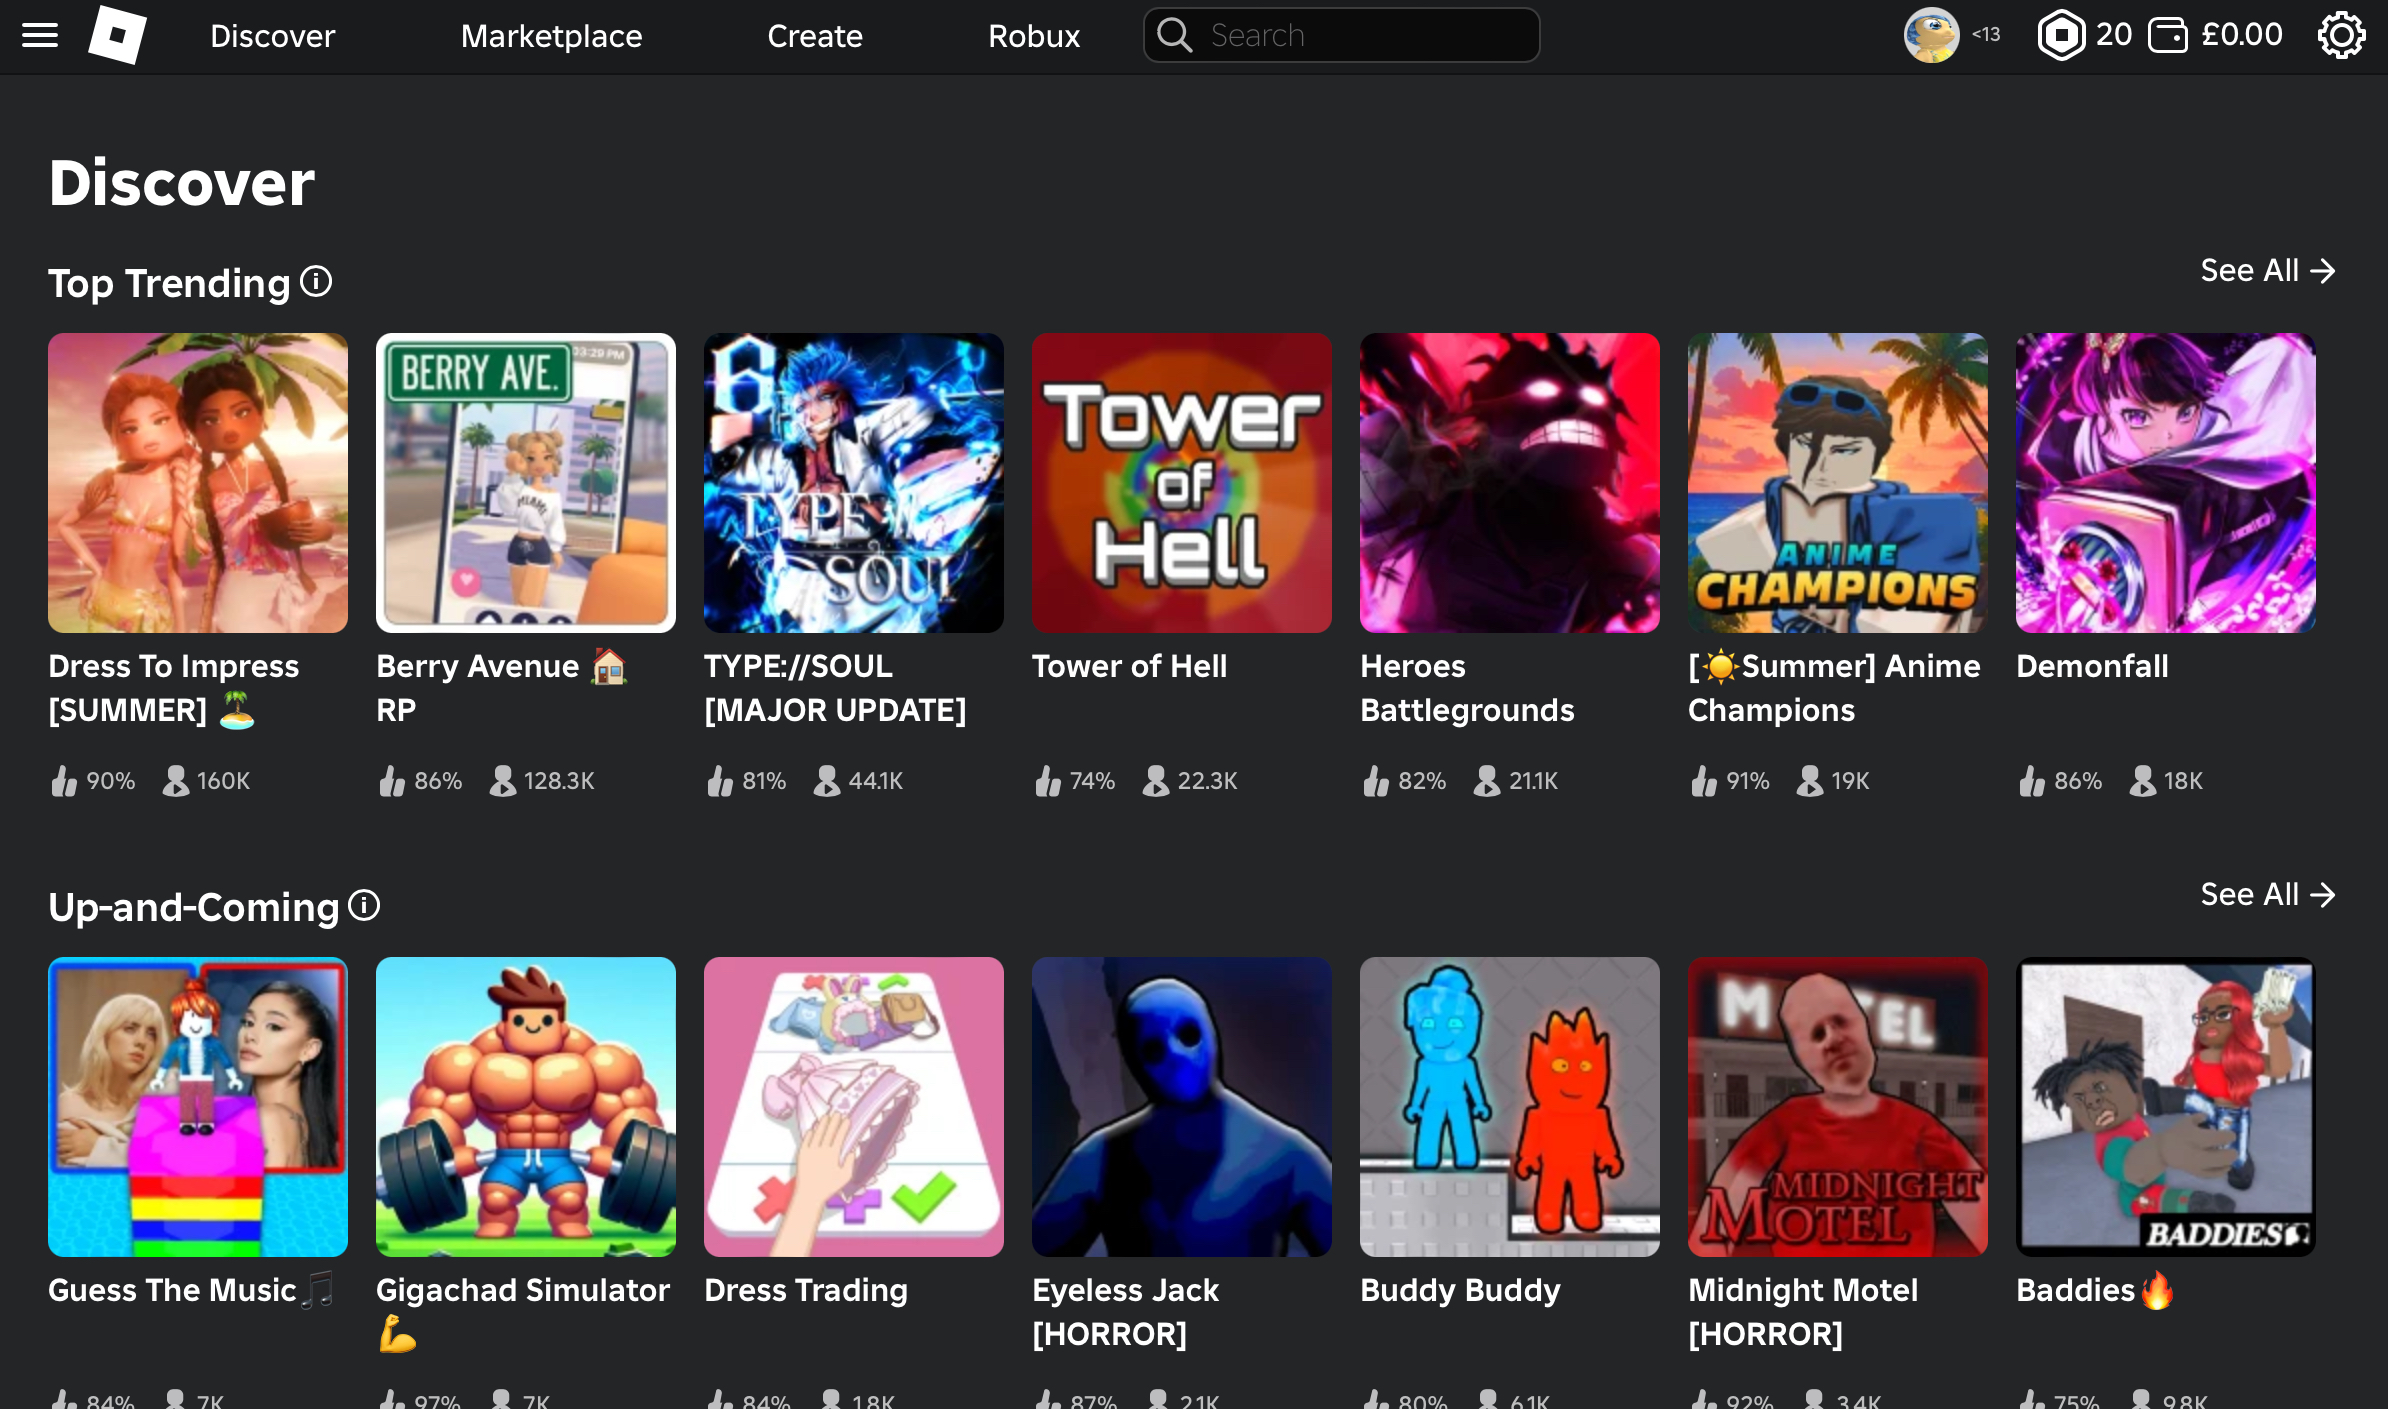Click the Top Trending info icon
The height and width of the screenshot is (1409, 2388).
(x=316, y=282)
